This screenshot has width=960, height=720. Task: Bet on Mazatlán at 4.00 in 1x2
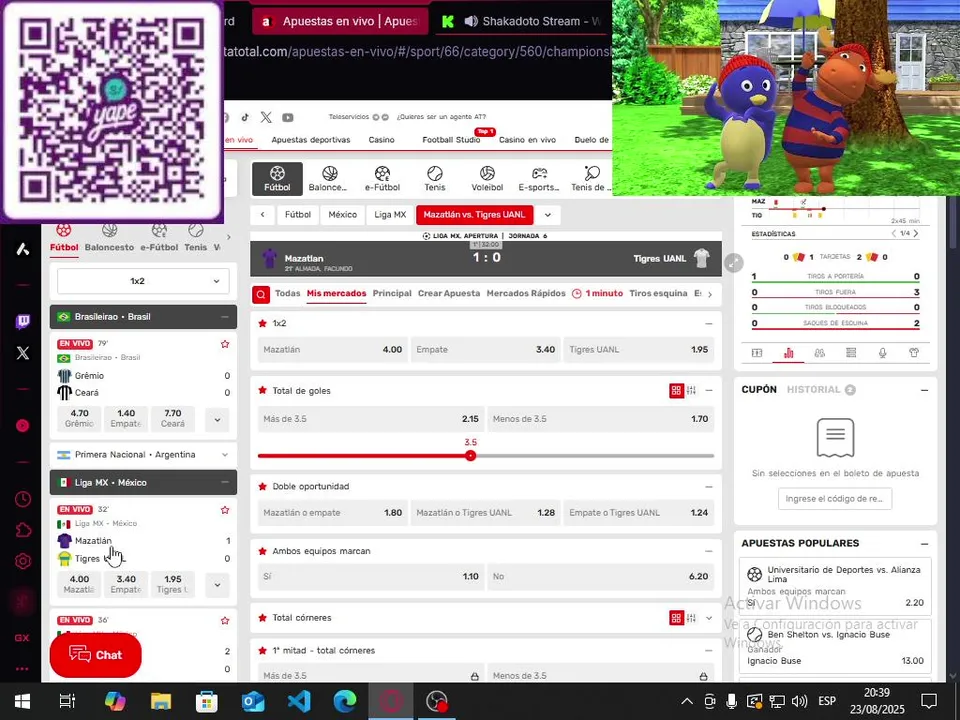[x=332, y=350]
